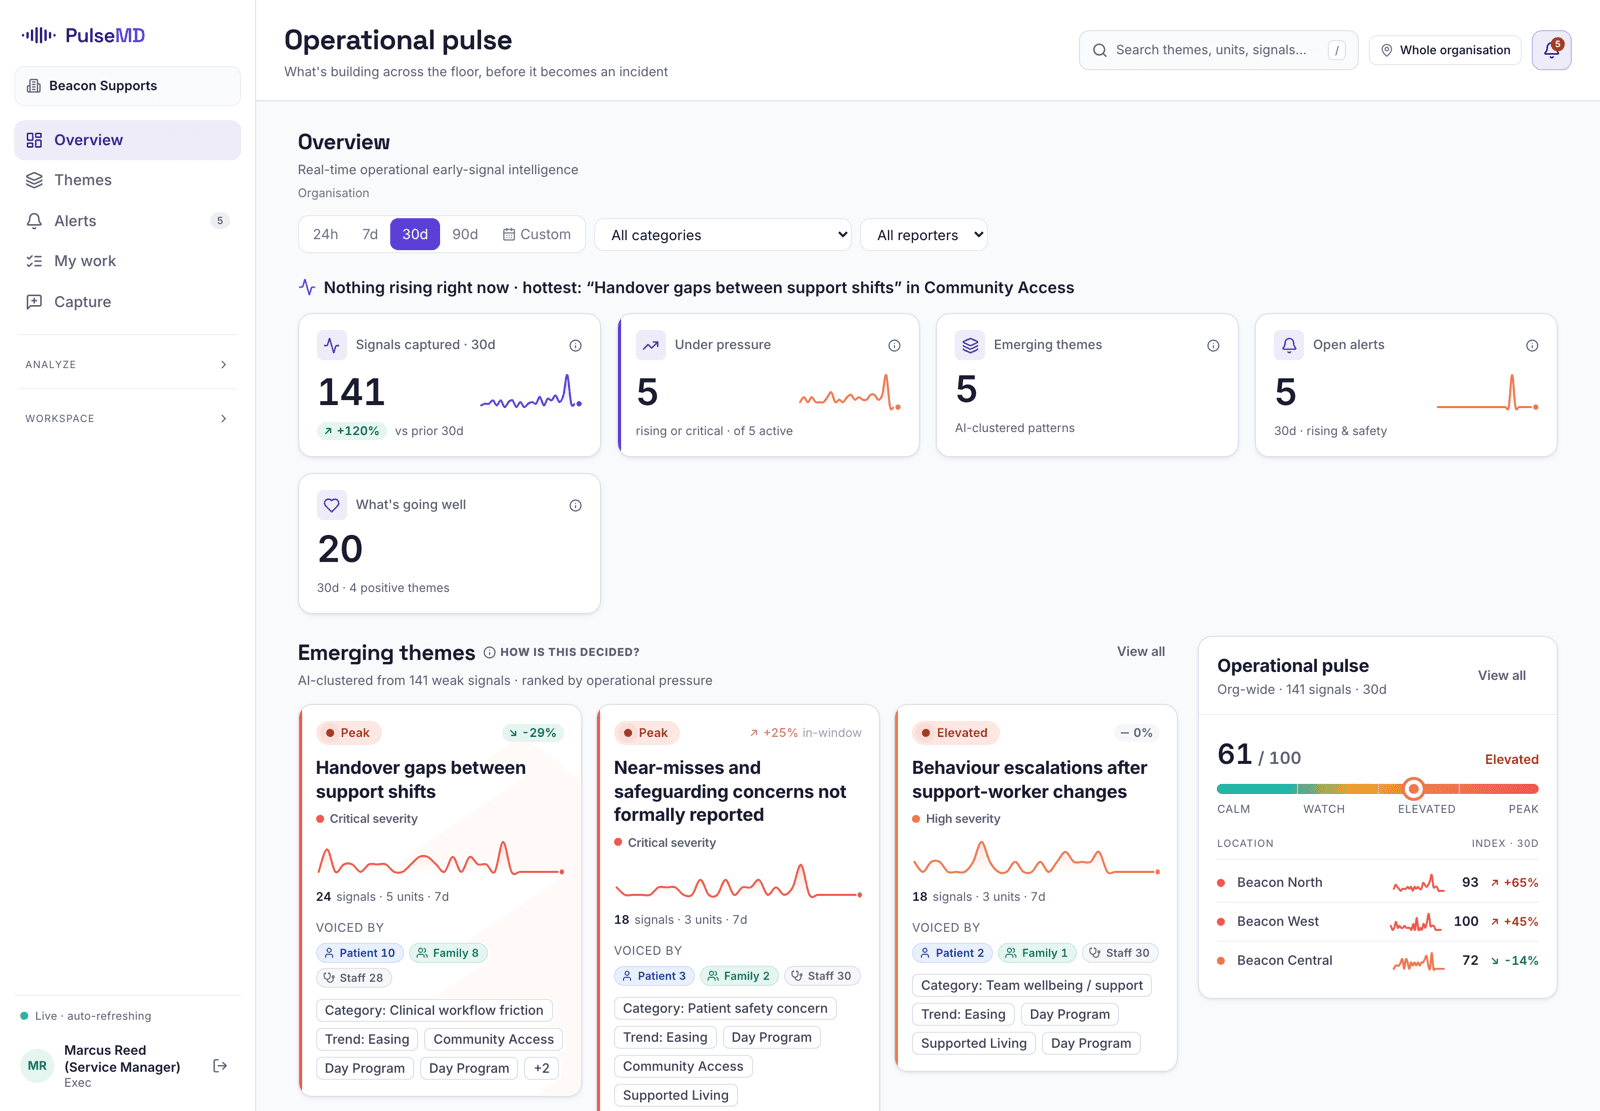View all in Operational pulse panel
This screenshot has height=1111, width=1600.
[1502, 676]
